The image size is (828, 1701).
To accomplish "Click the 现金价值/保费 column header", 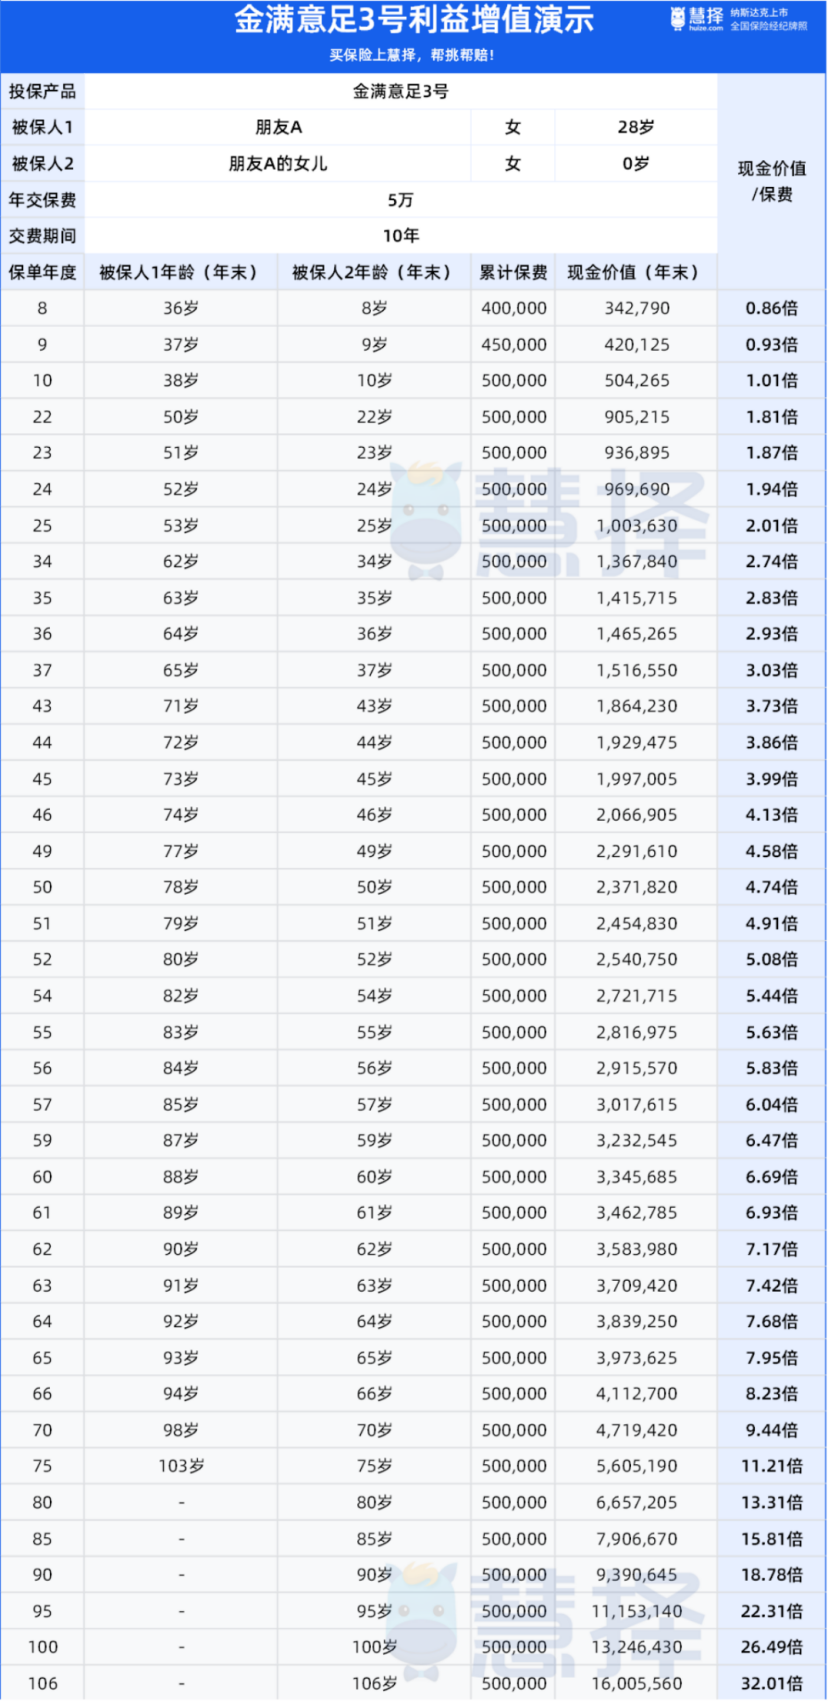I will pos(771,181).
